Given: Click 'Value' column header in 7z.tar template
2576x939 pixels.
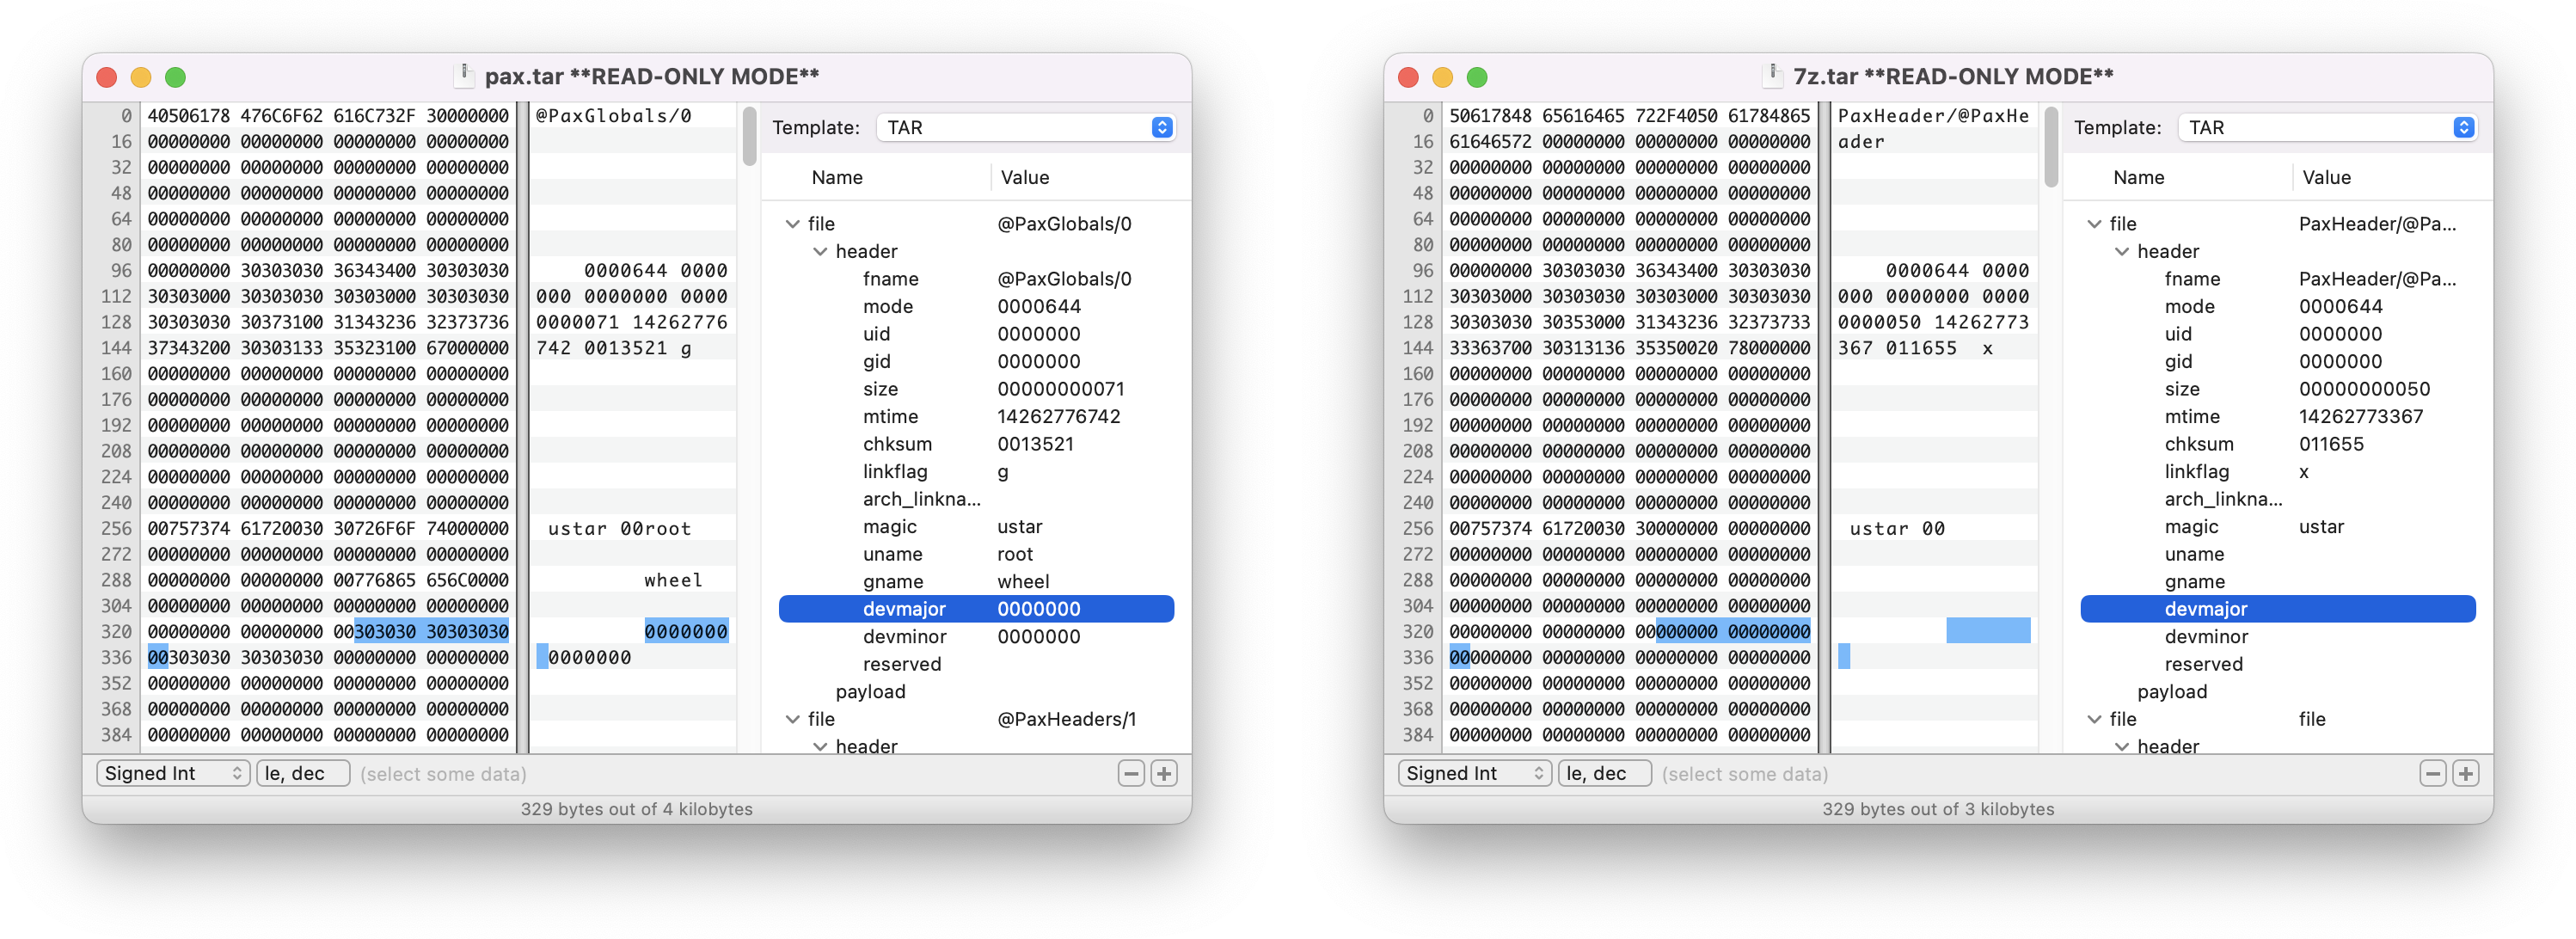Looking at the screenshot, I should (x=2327, y=177).
